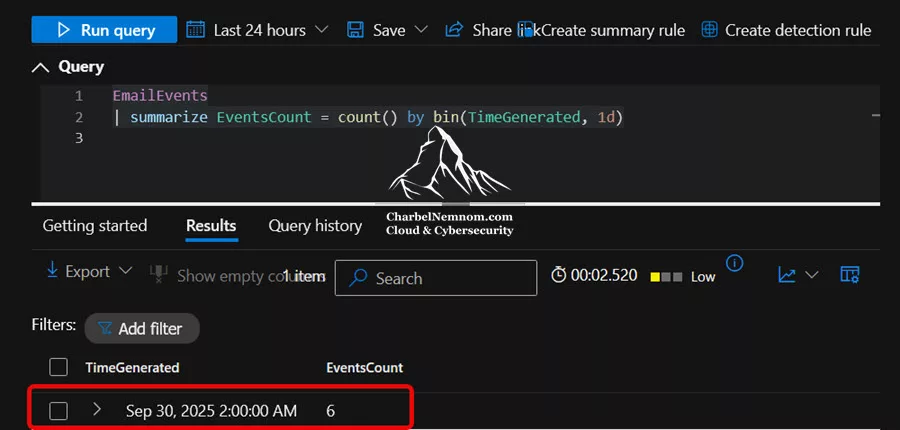Expand the chart type dropdown arrow
The image size is (900, 430).
coord(812,274)
